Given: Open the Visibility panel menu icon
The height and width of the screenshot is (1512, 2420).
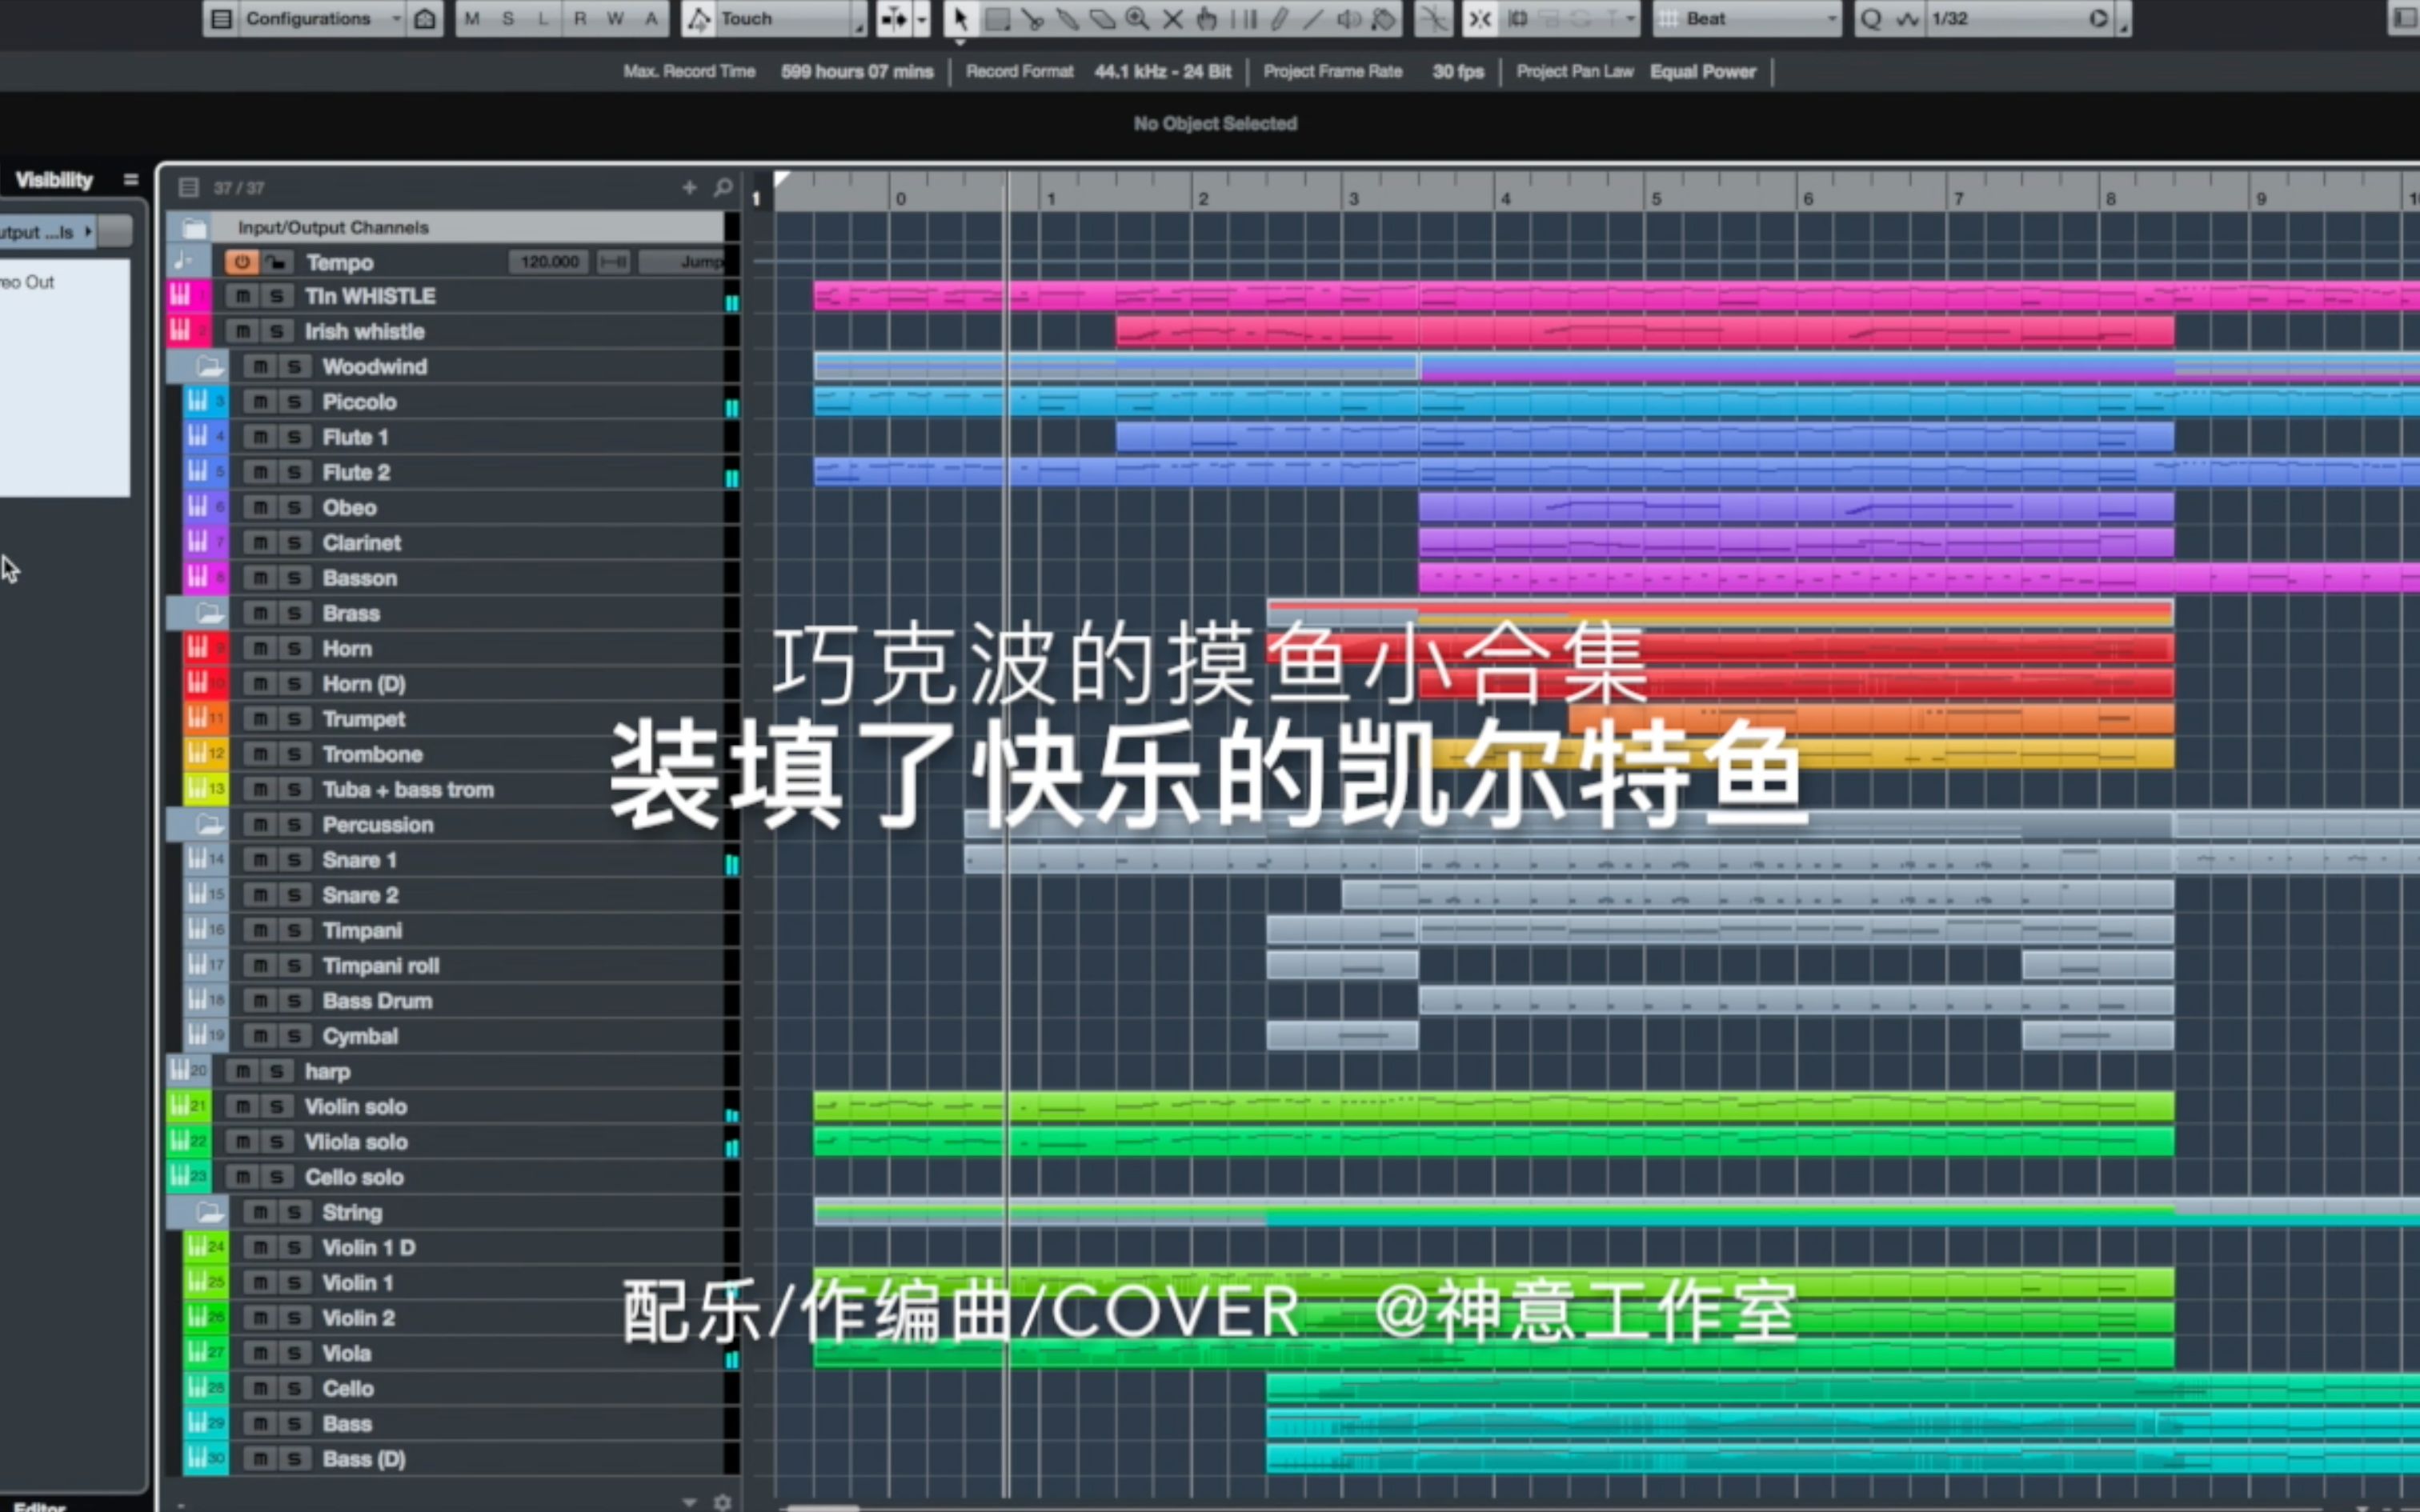Looking at the screenshot, I should coord(130,180).
